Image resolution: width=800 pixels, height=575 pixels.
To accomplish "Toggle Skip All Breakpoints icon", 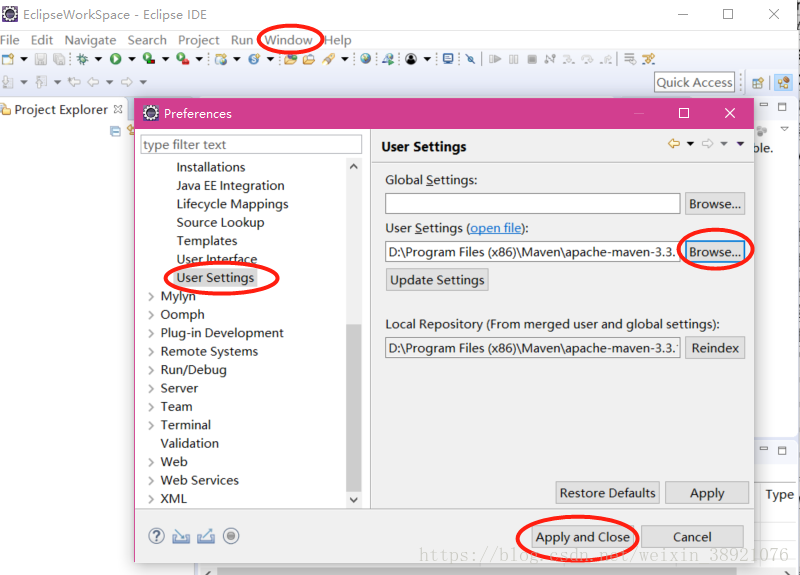I will [x=470, y=59].
